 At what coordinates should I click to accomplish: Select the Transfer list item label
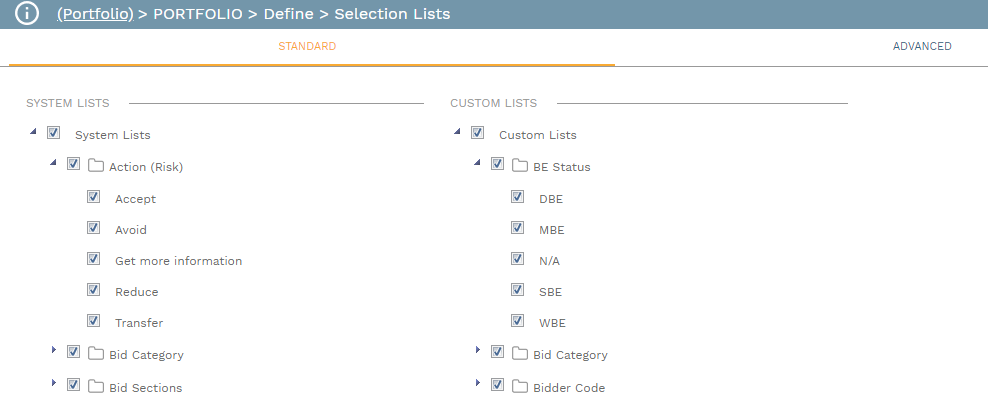click(139, 323)
